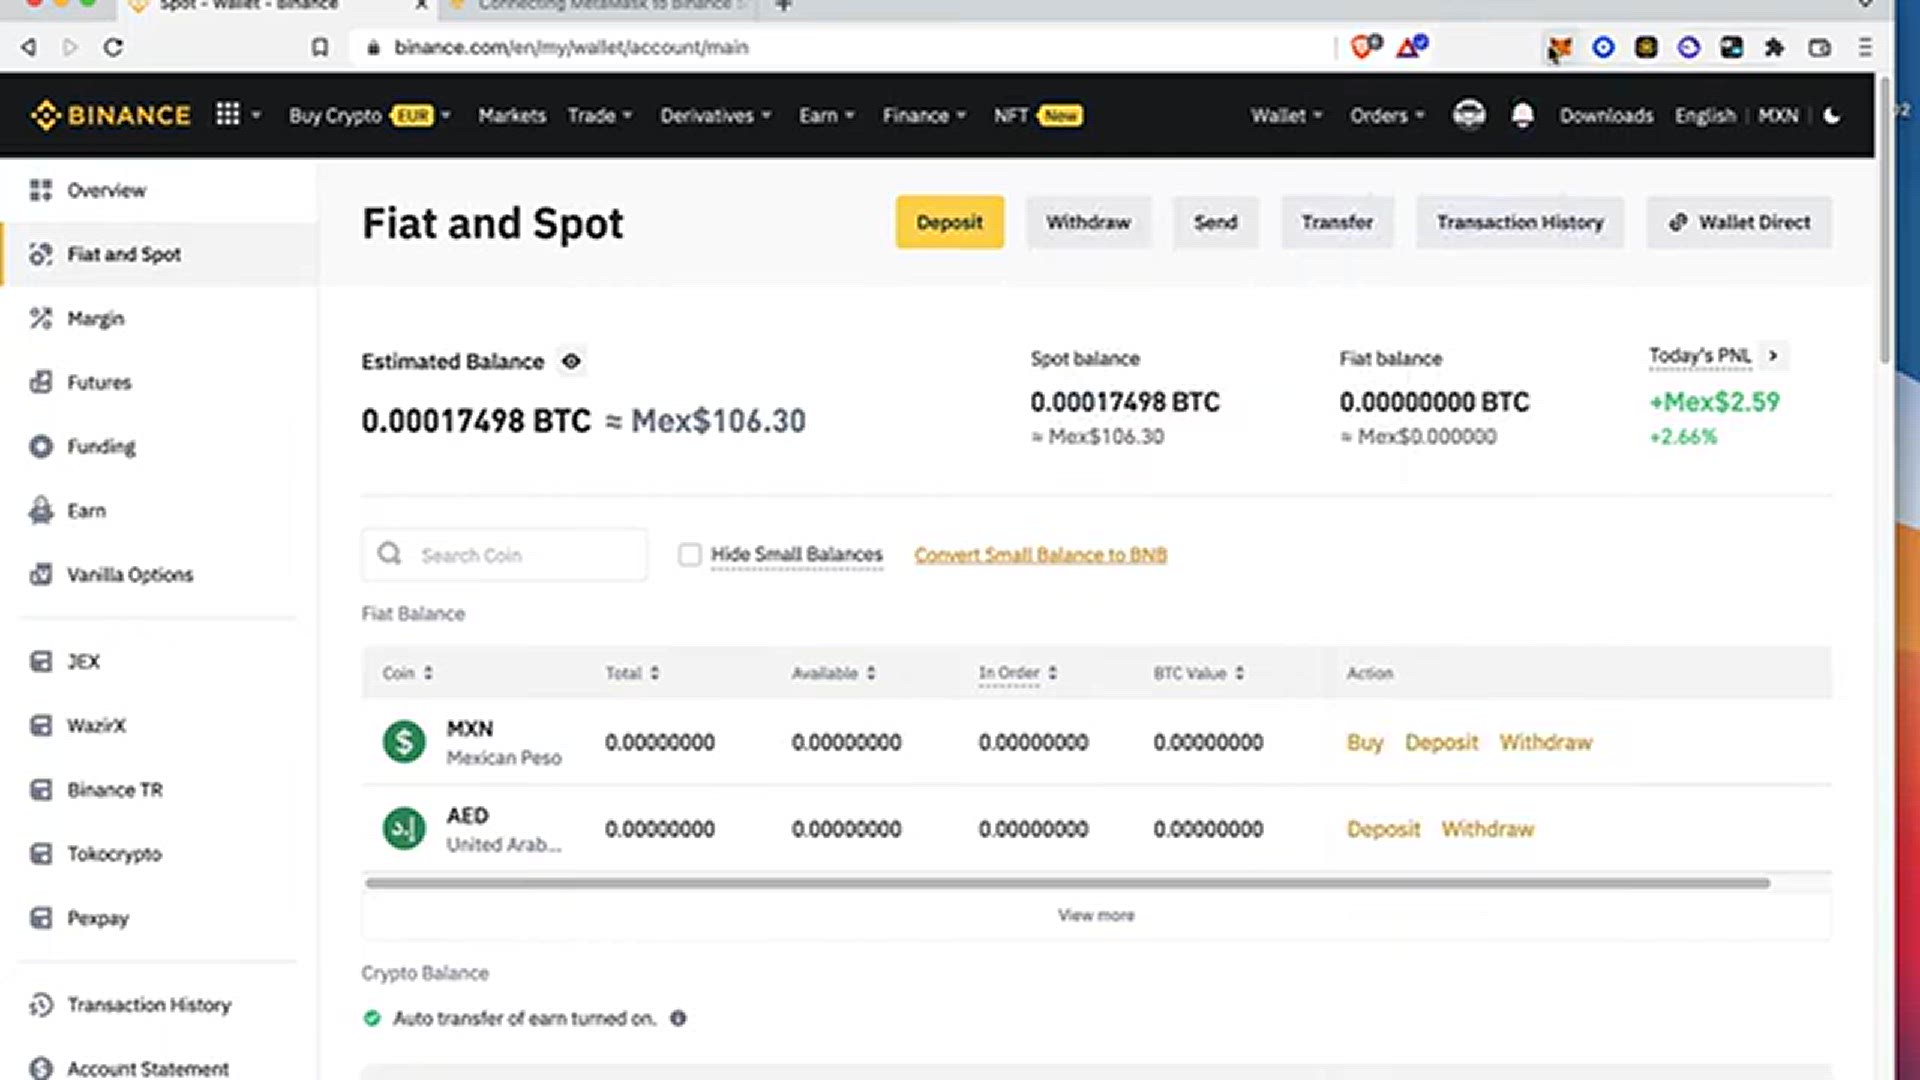This screenshot has width=1920, height=1080.
Task: Bookmark this page icon
Action: coord(320,47)
